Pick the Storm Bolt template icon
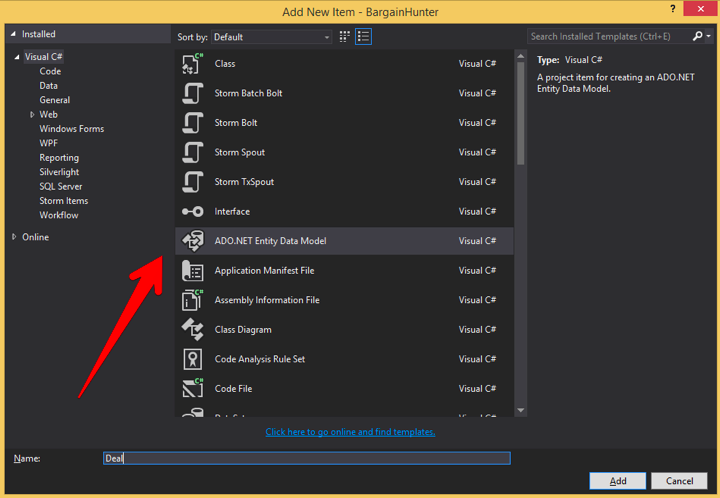Image resolution: width=720 pixels, height=498 pixels. pos(192,123)
